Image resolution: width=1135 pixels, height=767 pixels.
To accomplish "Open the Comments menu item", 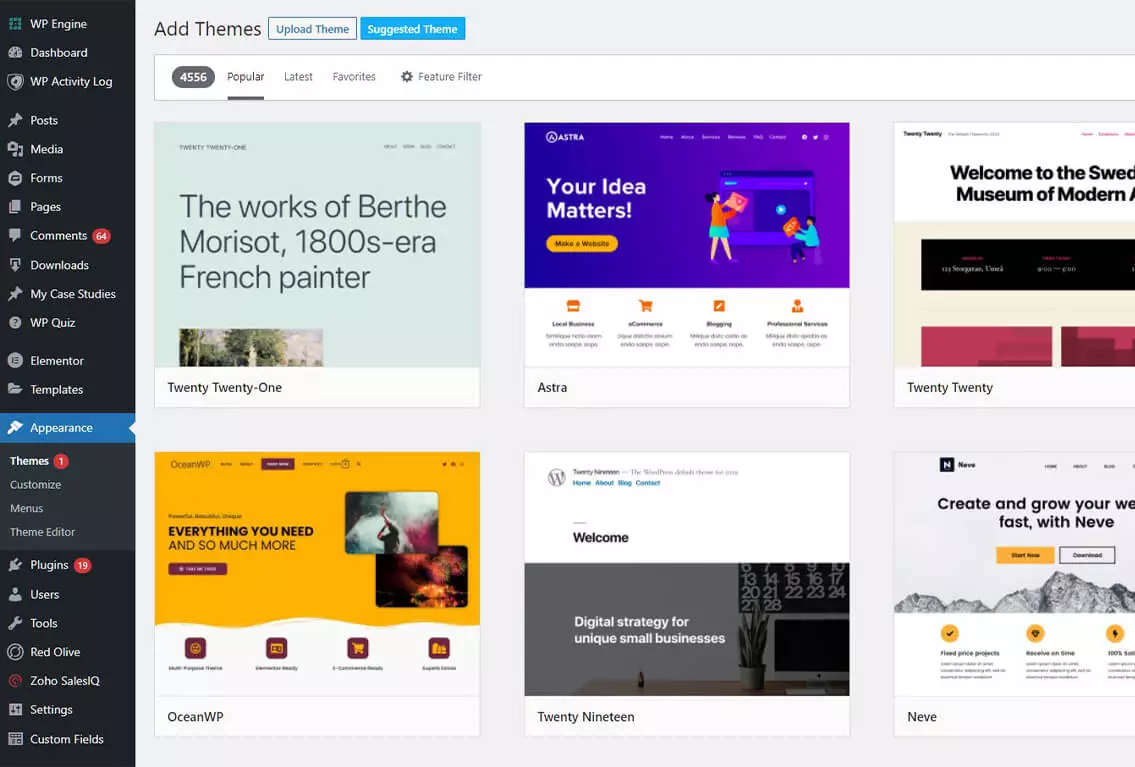I will pyautogui.click(x=67, y=236).
